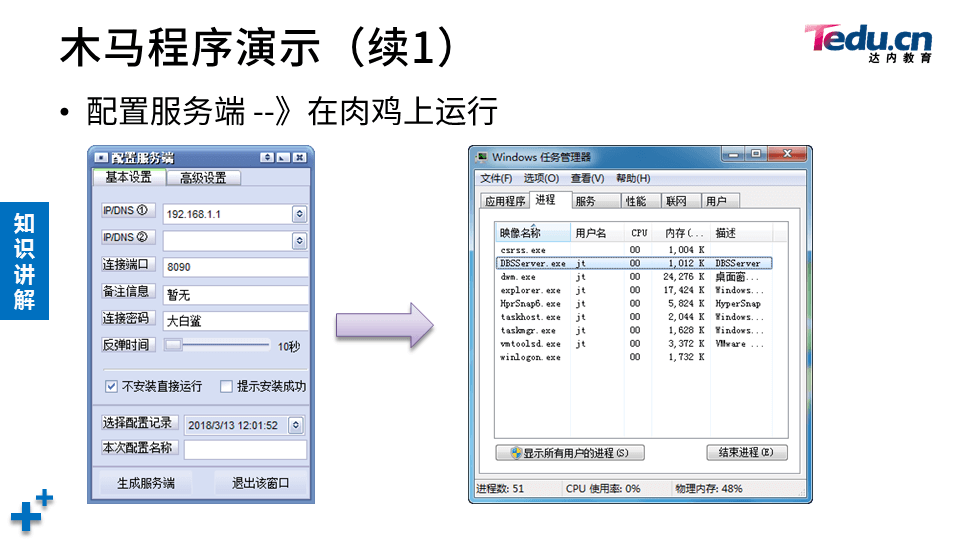This screenshot has width=960, height=540.
Task: Select the 应用程序 tab
Action: 505,201
